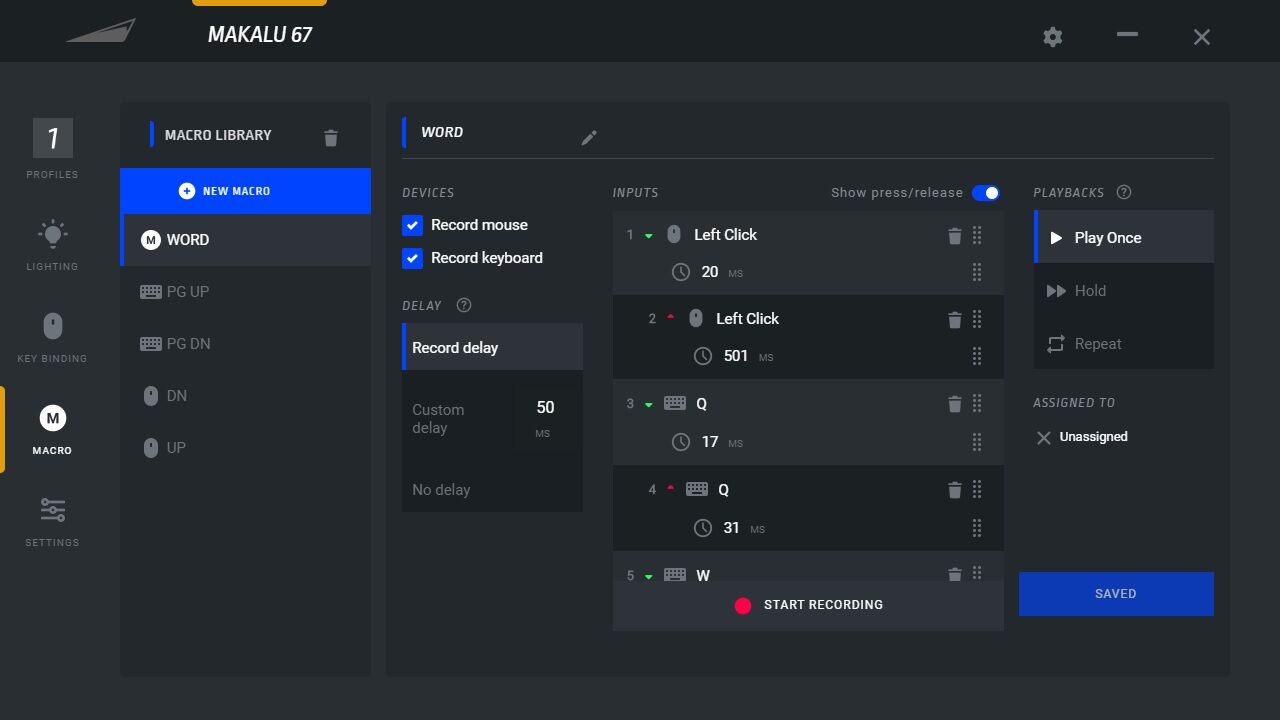Viewport: 1280px width, 720px height.
Task: Select the UP macro in library
Action: click(x=245, y=448)
